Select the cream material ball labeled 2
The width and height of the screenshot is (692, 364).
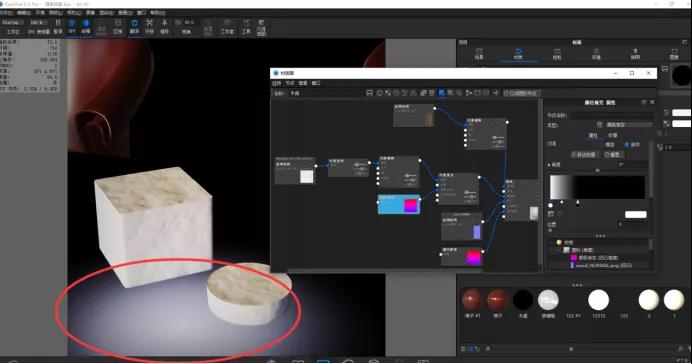649,300
